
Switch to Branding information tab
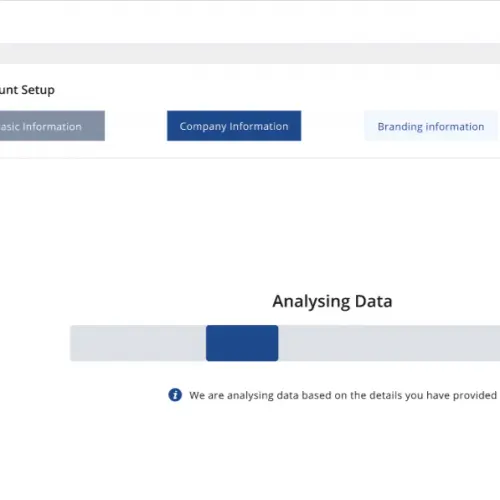click(431, 126)
